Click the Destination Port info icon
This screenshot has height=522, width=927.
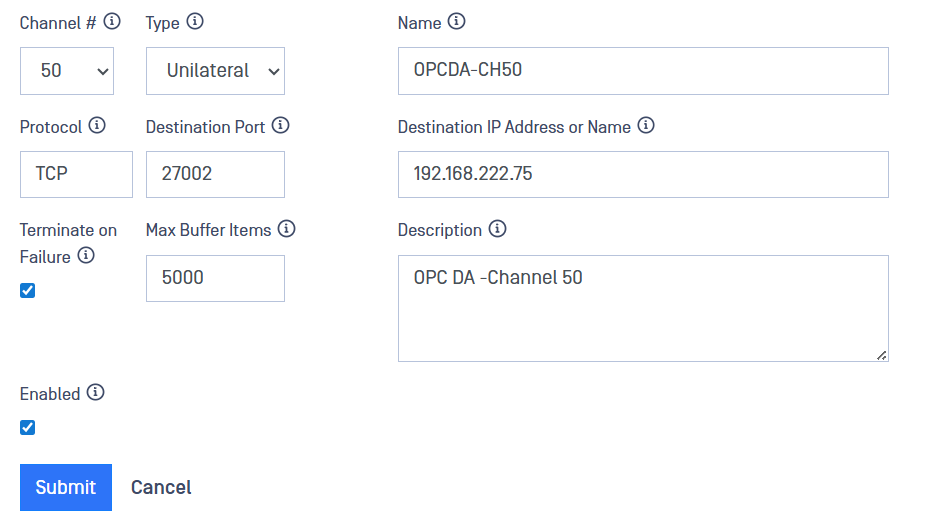click(x=281, y=125)
